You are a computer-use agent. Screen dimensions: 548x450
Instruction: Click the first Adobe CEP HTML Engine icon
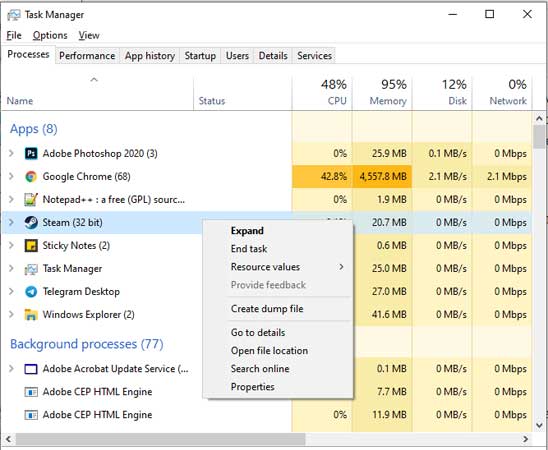(31, 392)
